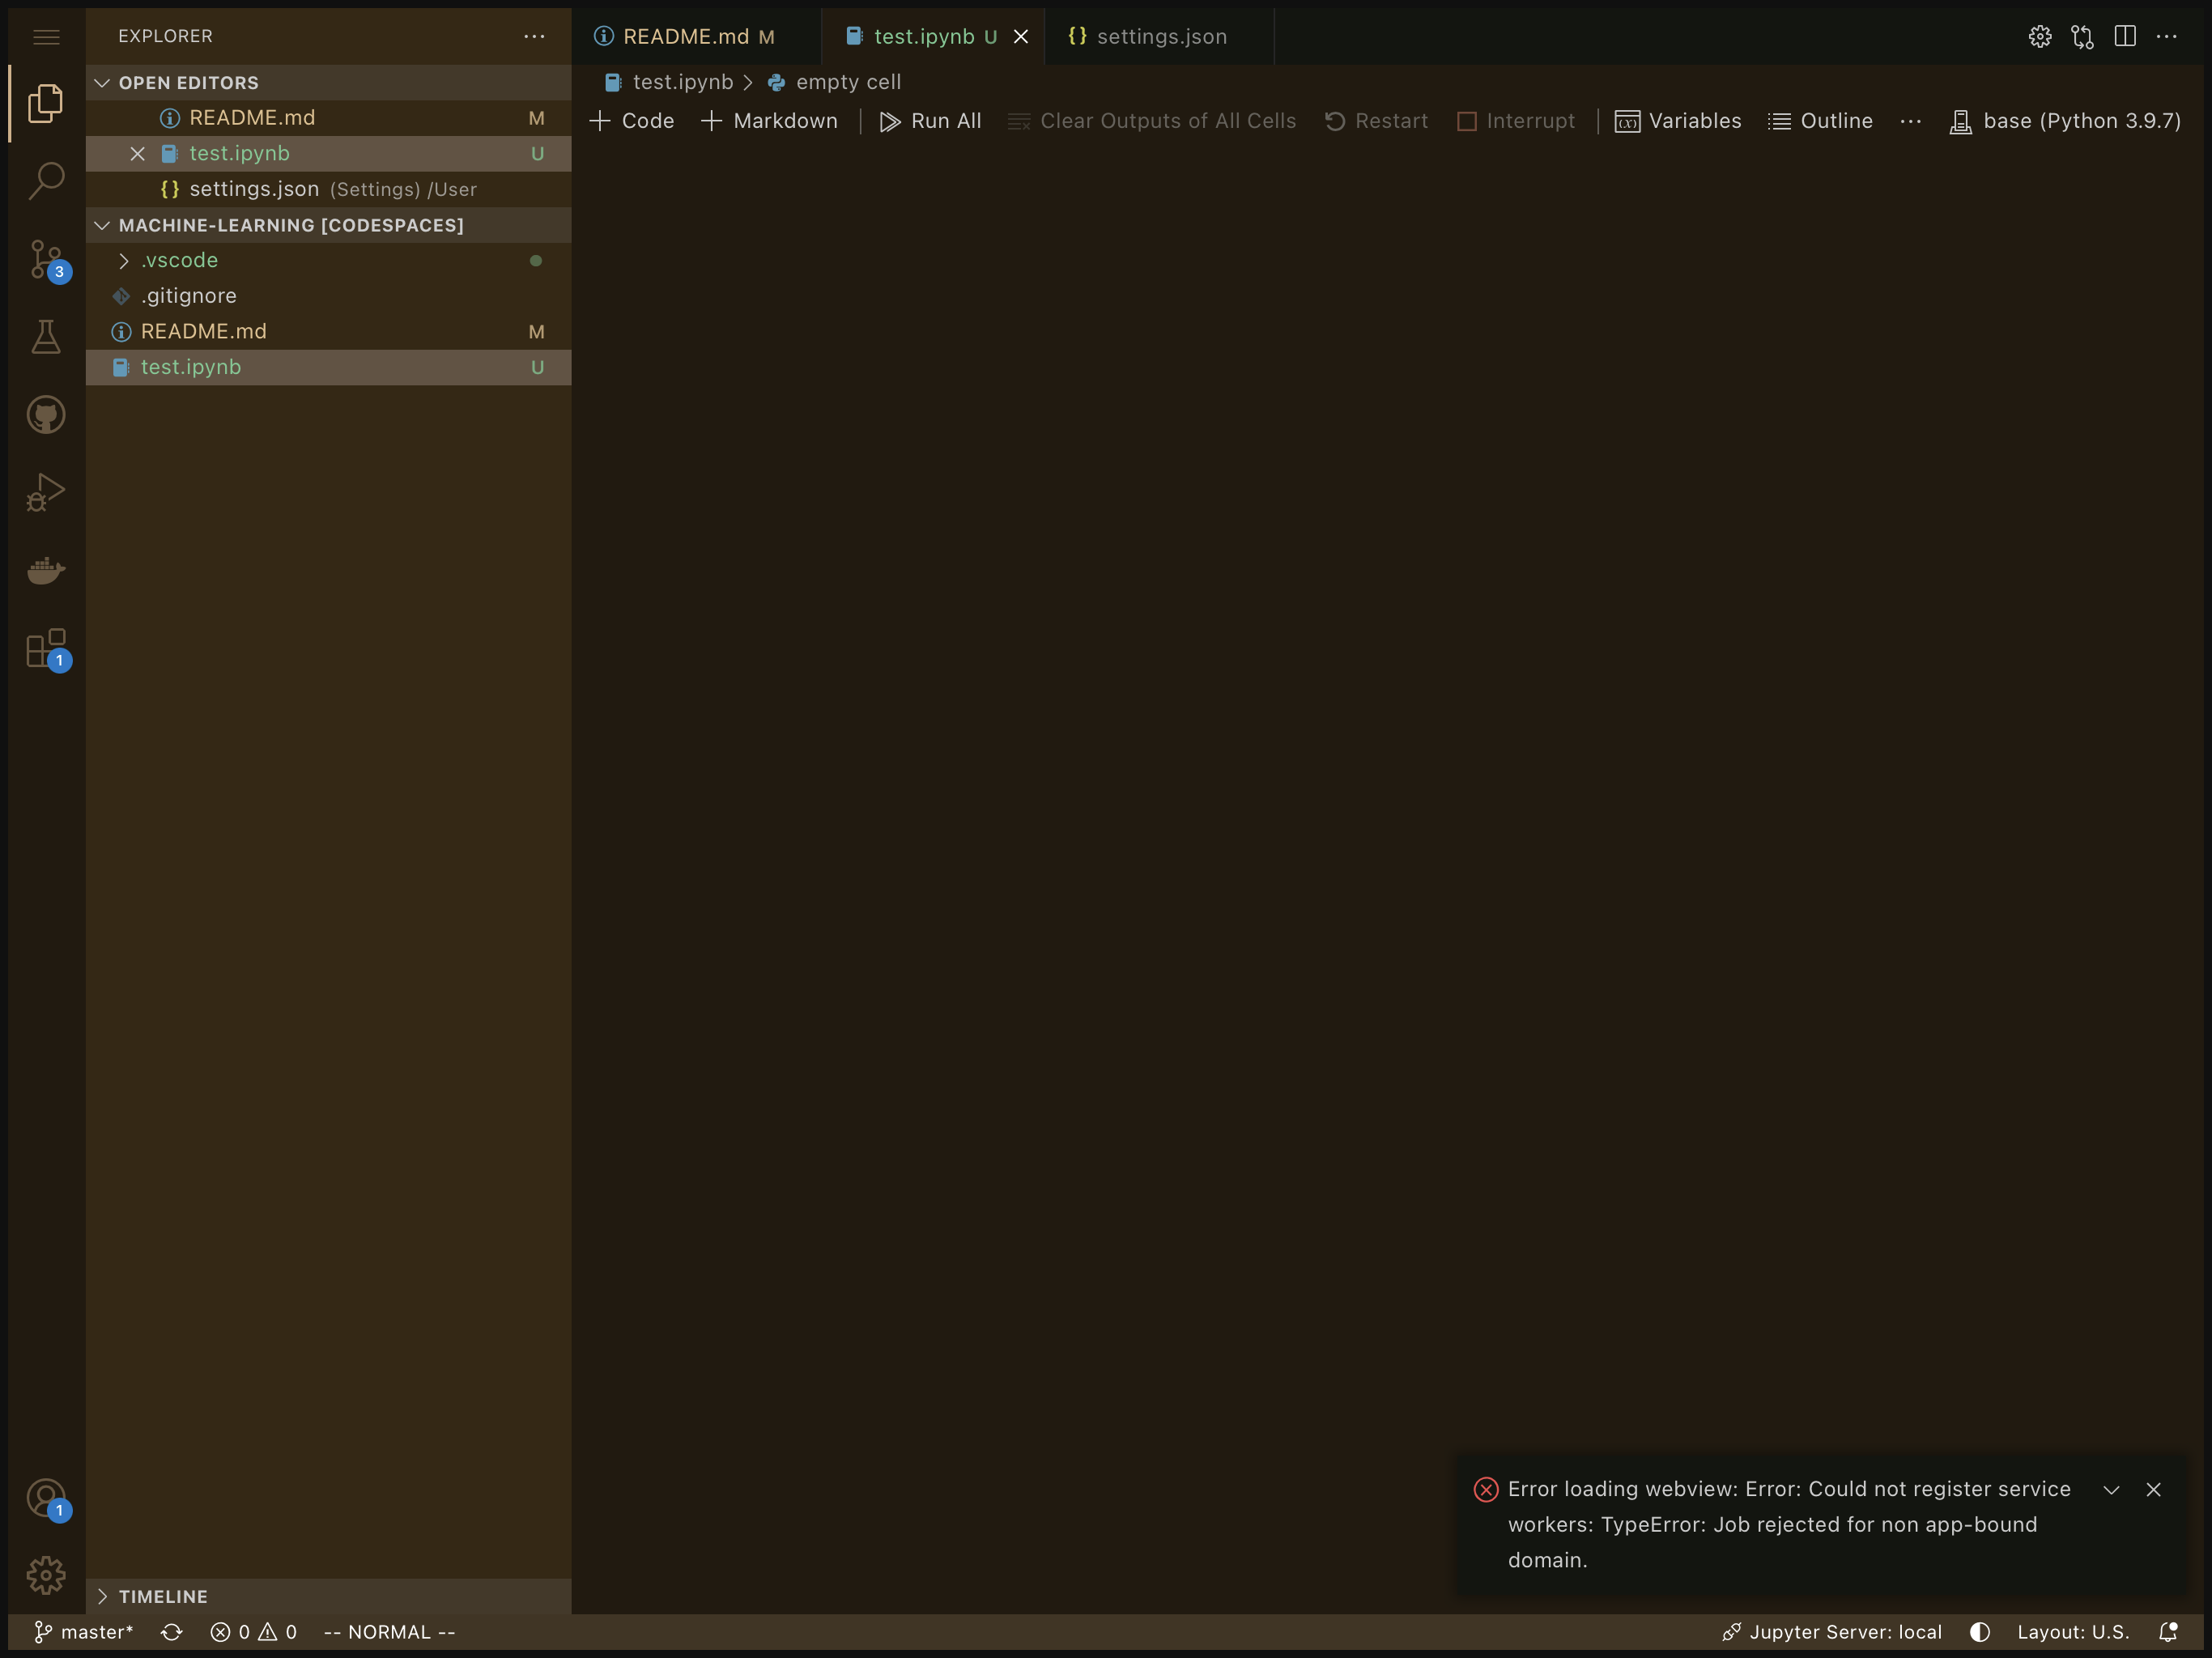Viewport: 2212px width, 1658px height.
Task: Open Source Control view showing 3 changes
Action: [x=46, y=260]
